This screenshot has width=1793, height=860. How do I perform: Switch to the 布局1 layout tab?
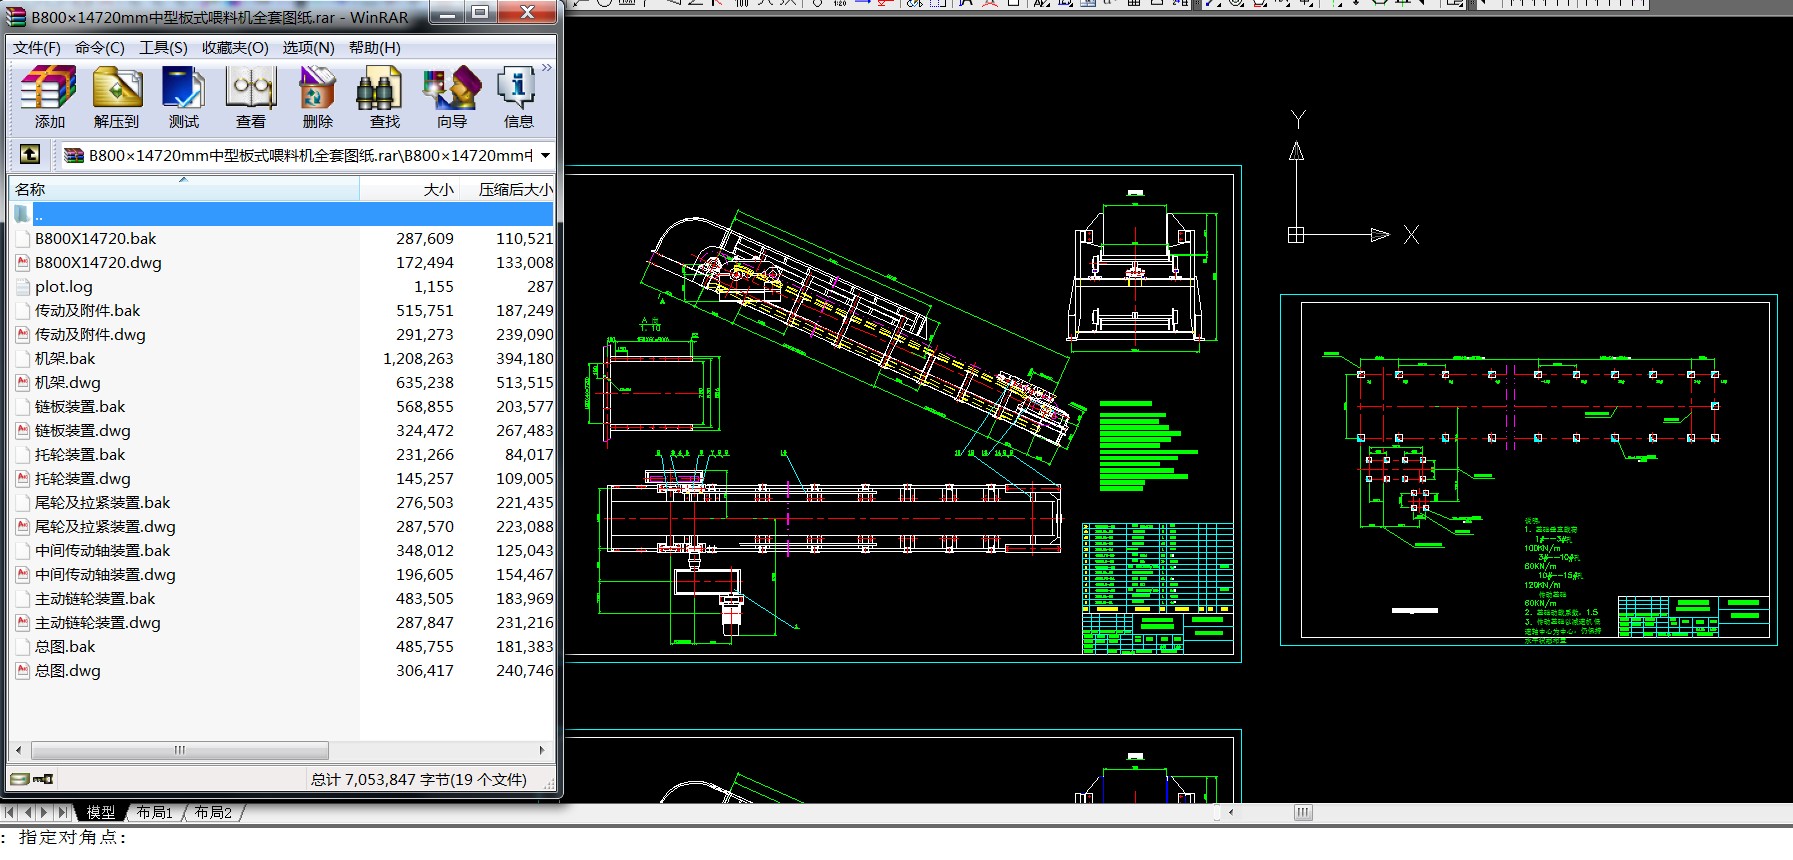155,812
